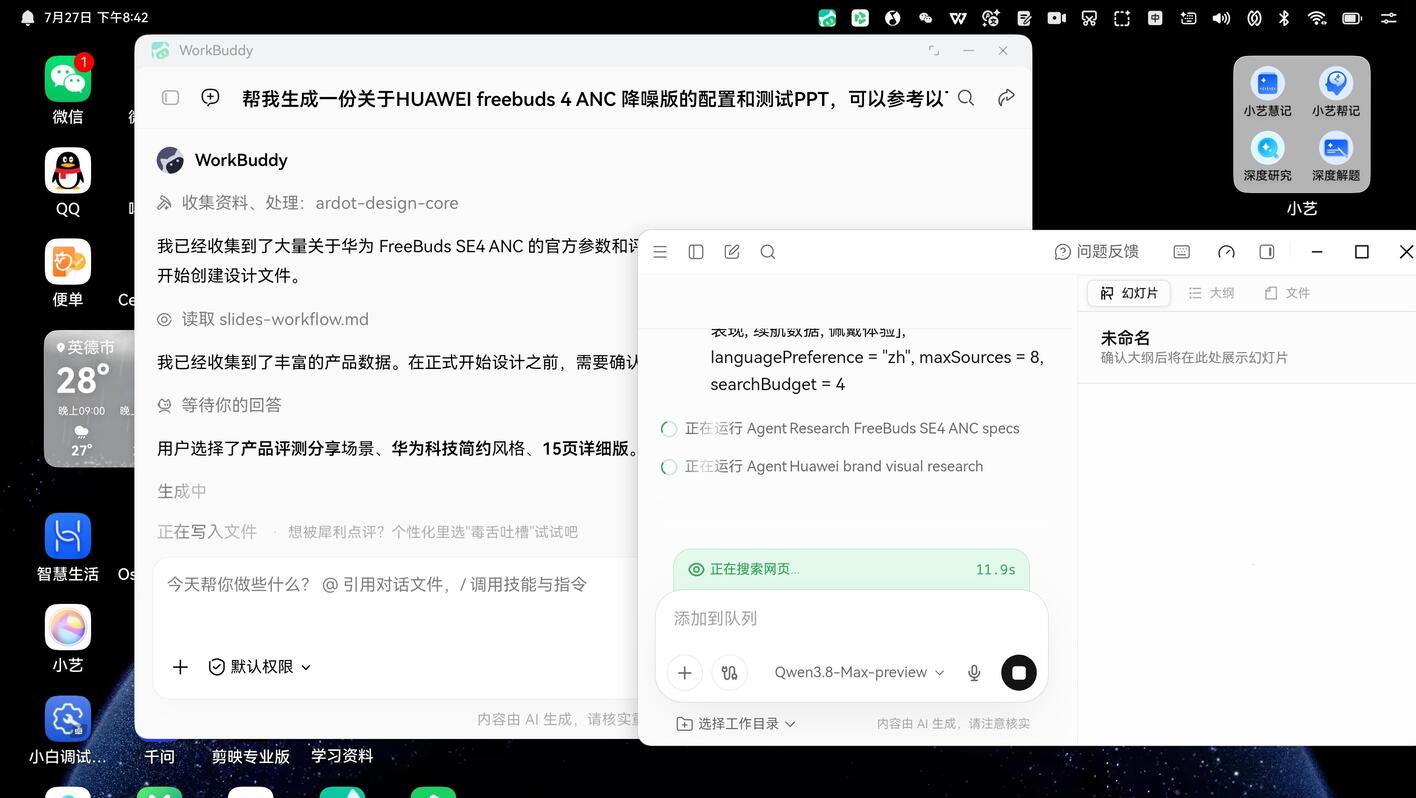Toggle the left sidebar in the front window
1416x798 pixels.
[696, 252]
